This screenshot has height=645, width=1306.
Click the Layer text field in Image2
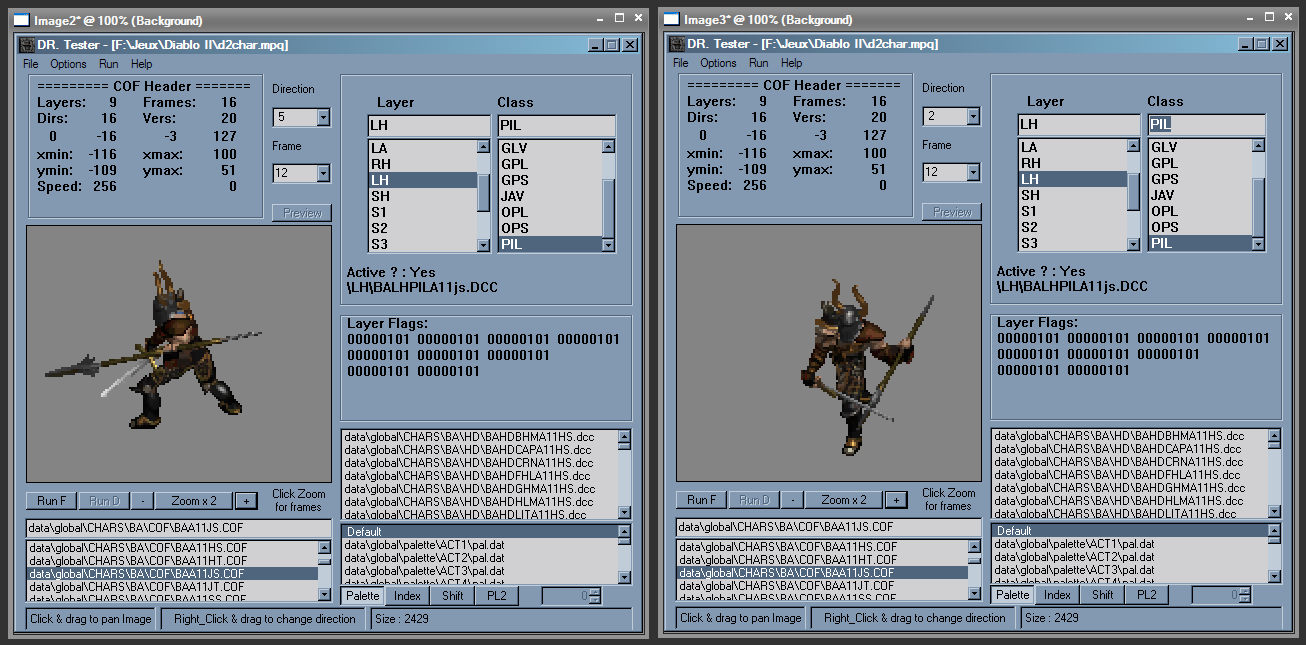(429, 126)
